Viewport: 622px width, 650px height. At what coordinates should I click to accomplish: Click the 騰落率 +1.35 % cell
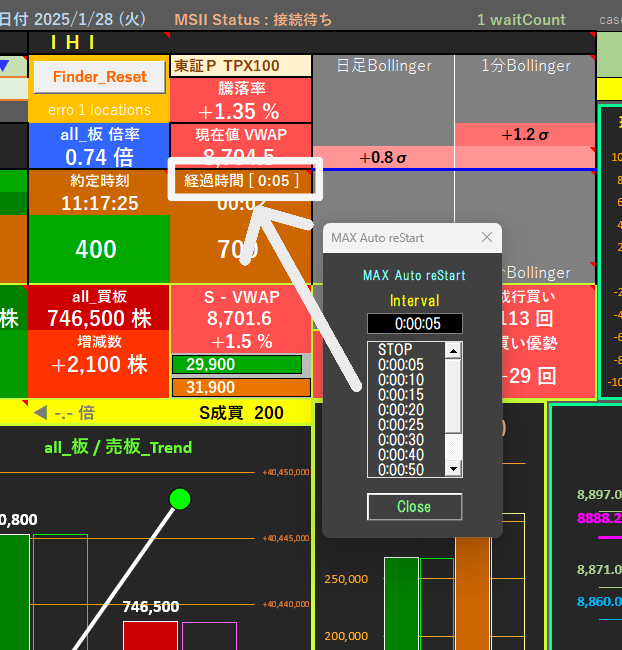[241, 100]
